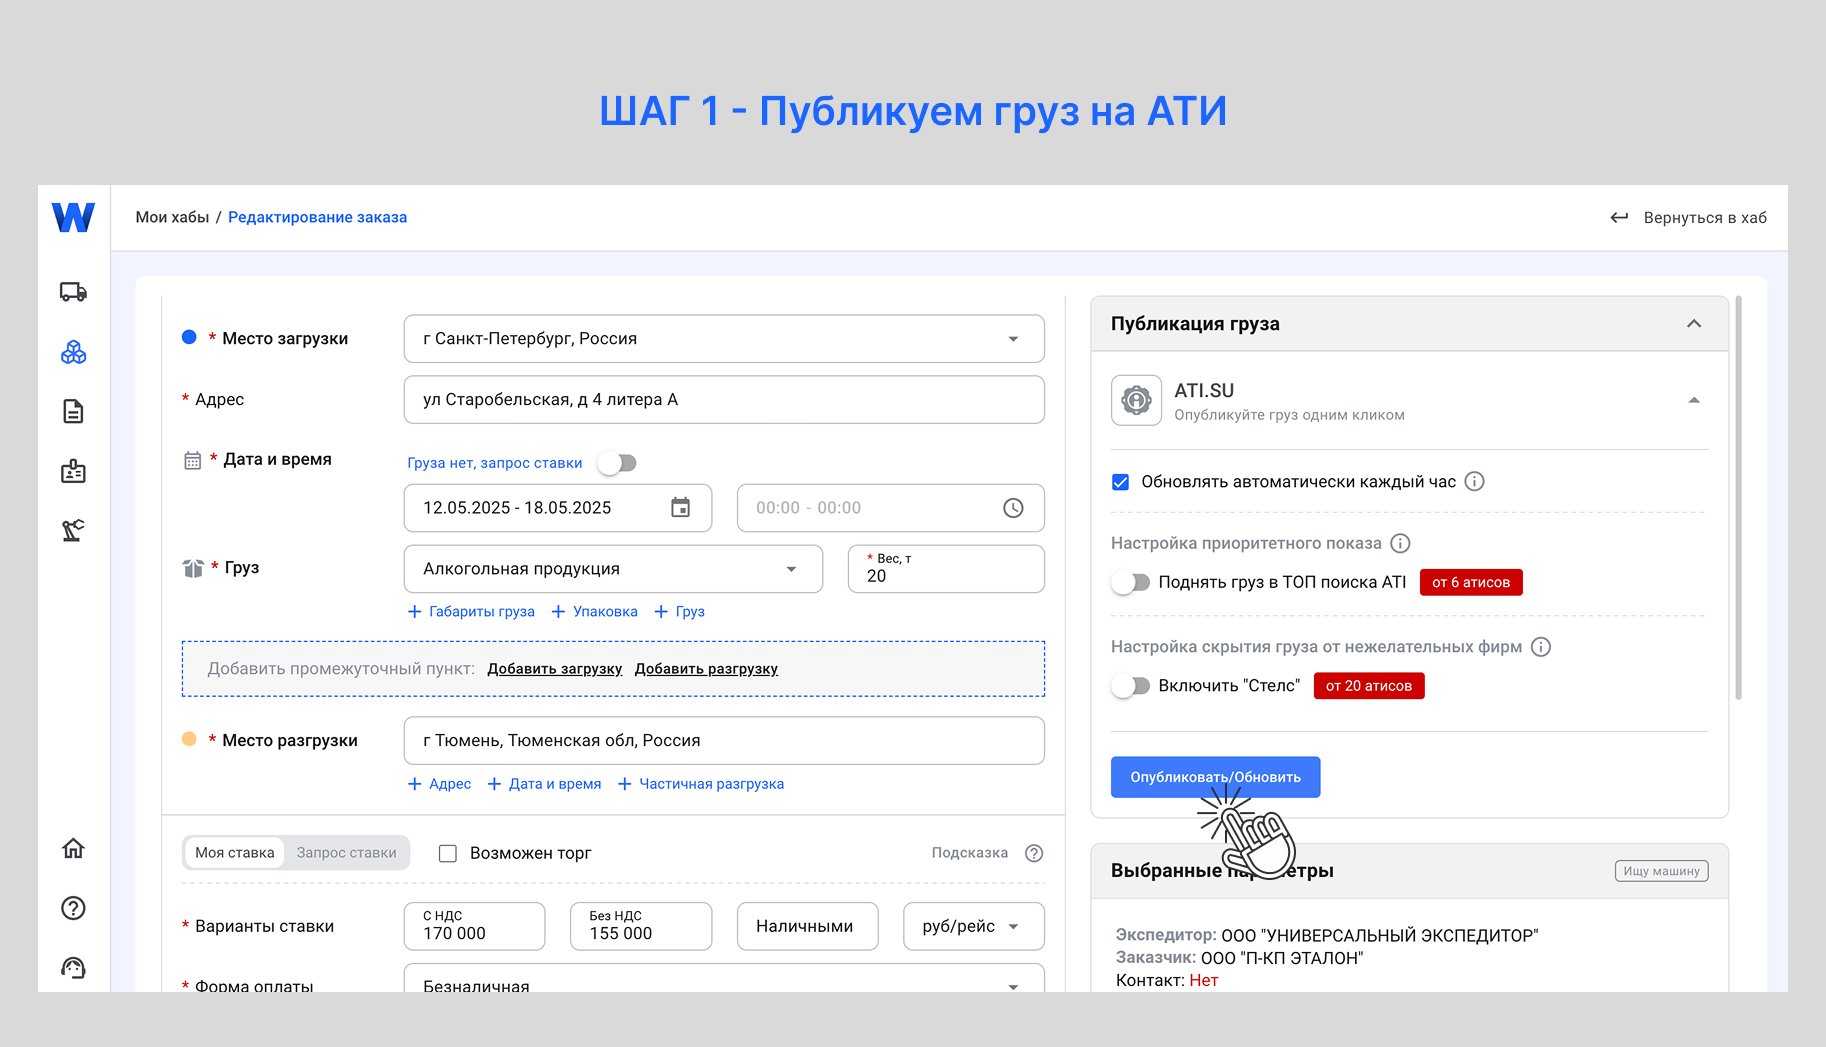Screen dimensions: 1826x1047
Task: Go to Мои хабы breadcrumb
Action: (x=172, y=217)
